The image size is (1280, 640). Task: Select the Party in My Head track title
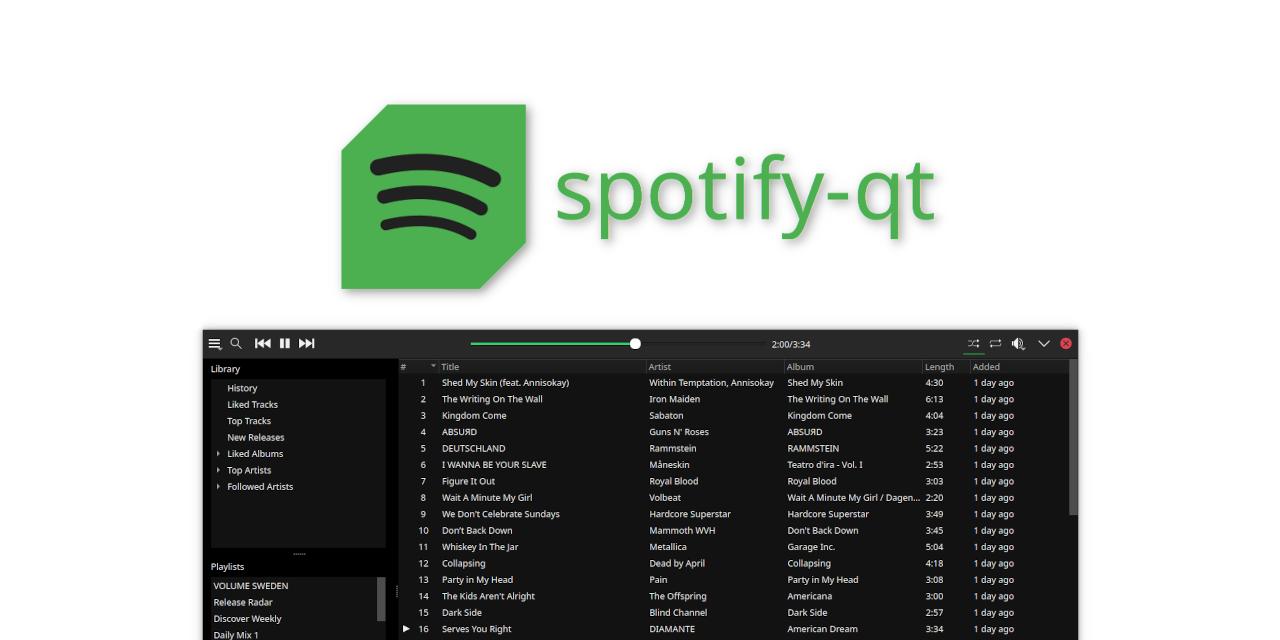click(477, 580)
